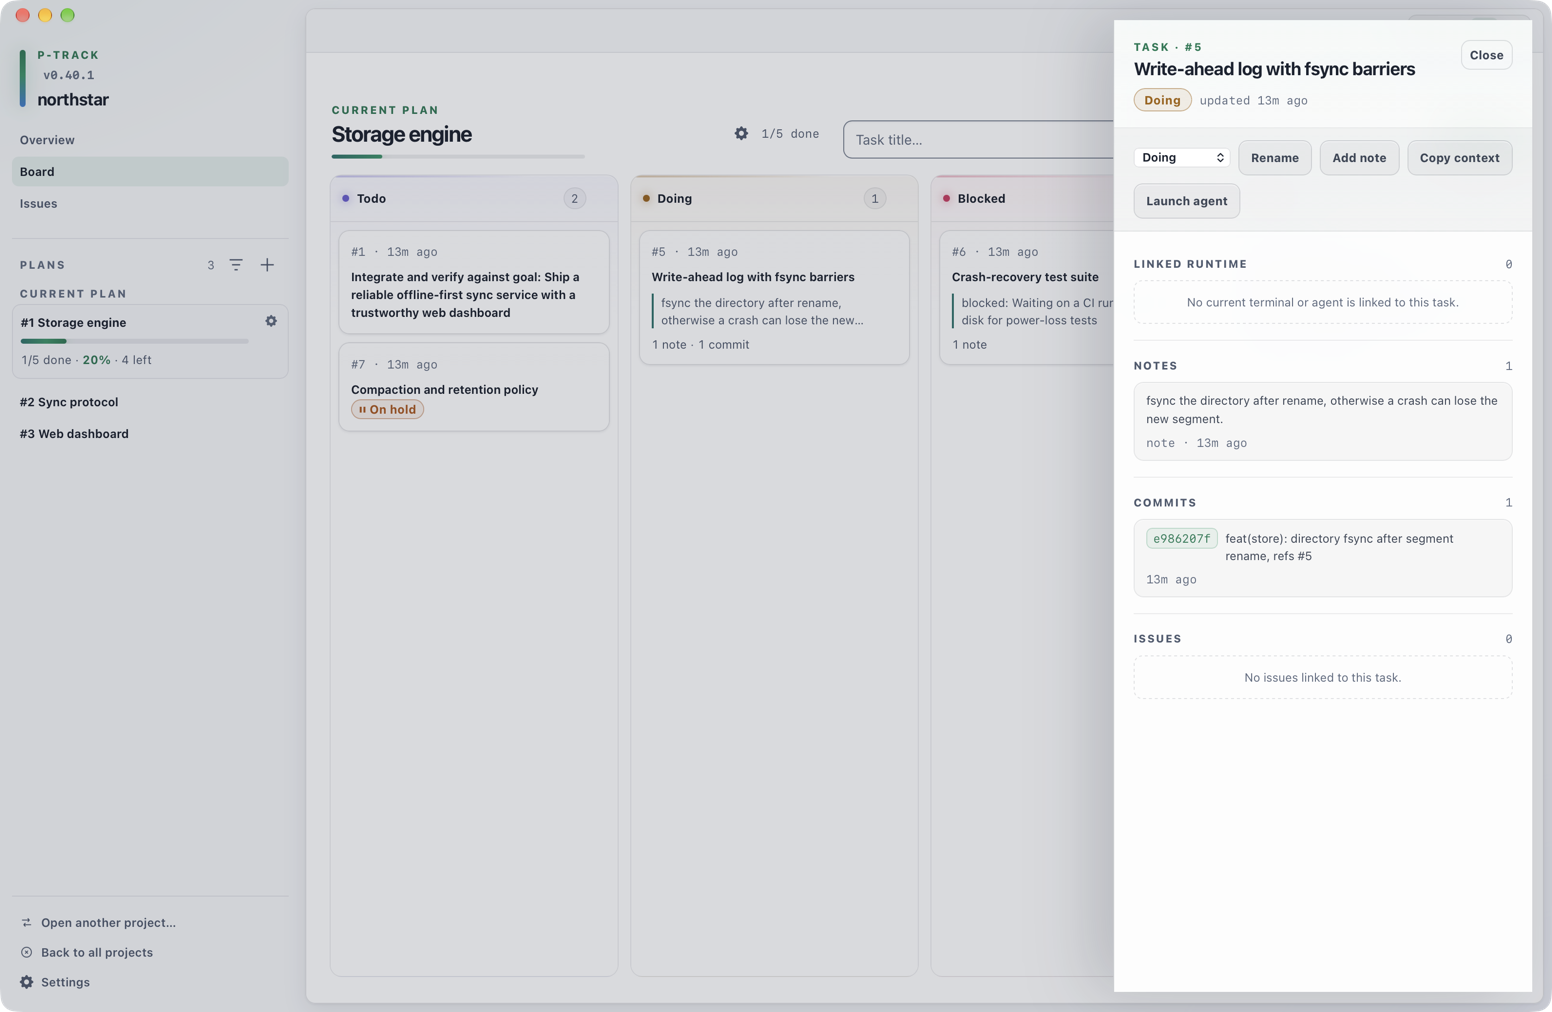Click the orange Doing column dot
The width and height of the screenshot is (1552, 1012).
point(646,198)
